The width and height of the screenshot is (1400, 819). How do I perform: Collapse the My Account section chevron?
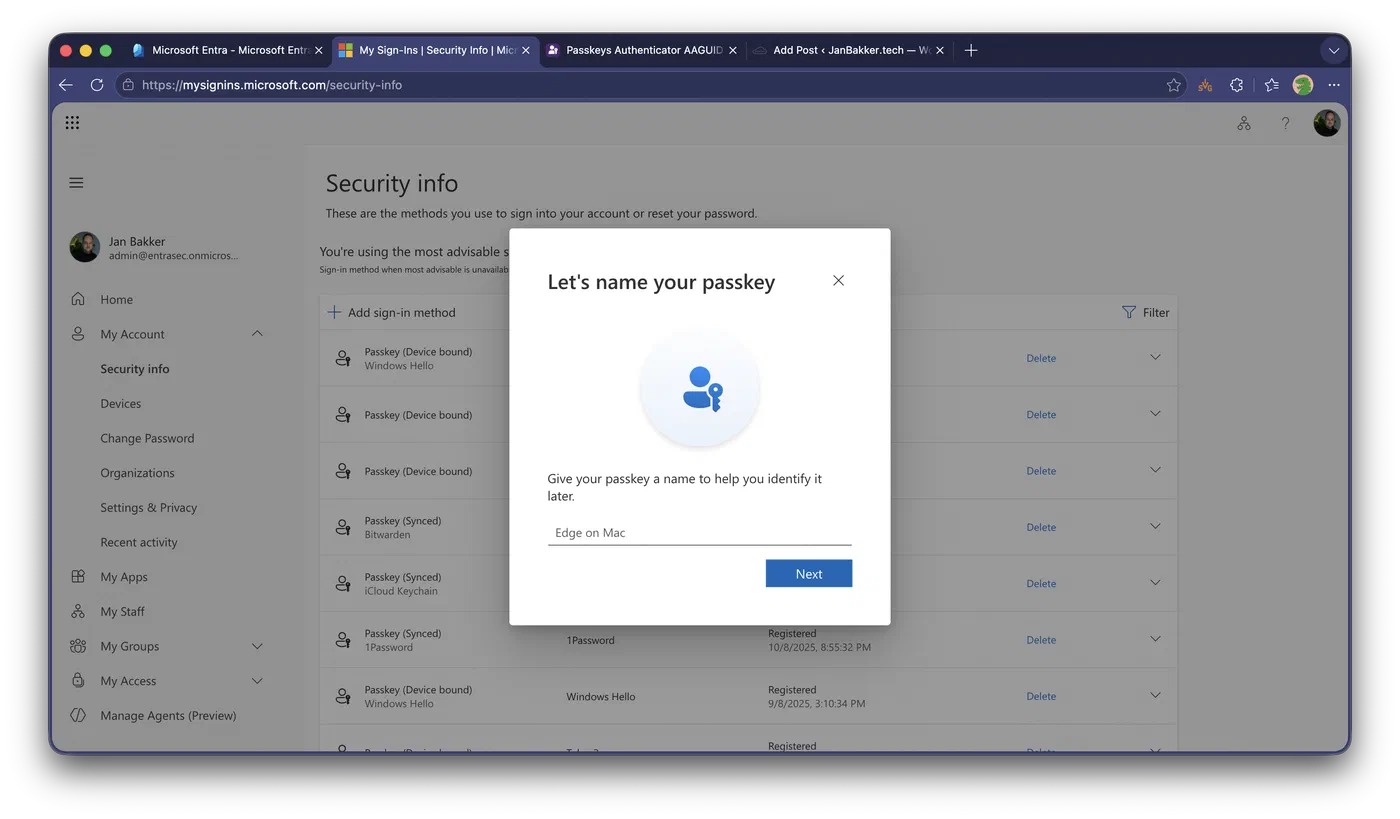[257, 334]
